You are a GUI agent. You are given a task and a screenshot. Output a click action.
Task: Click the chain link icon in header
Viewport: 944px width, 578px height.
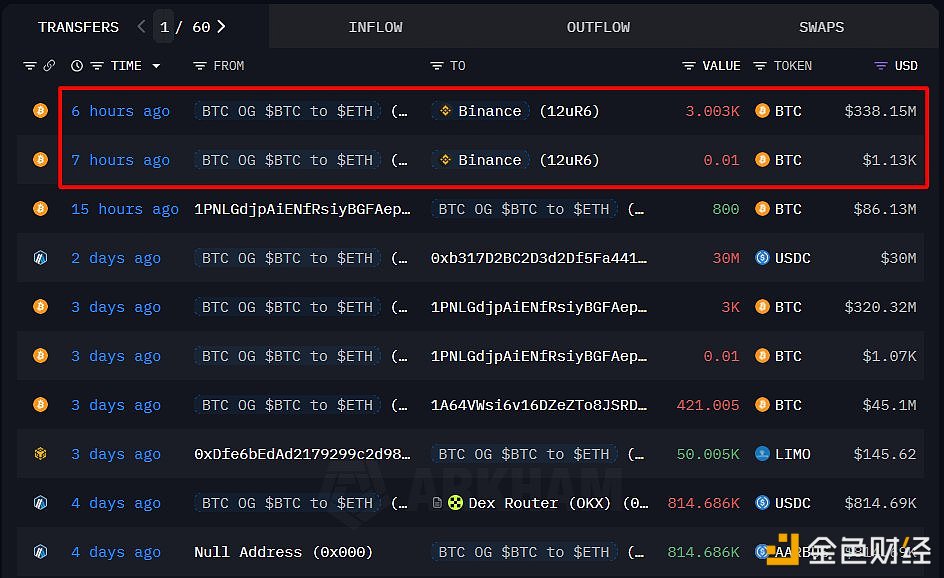49,66
